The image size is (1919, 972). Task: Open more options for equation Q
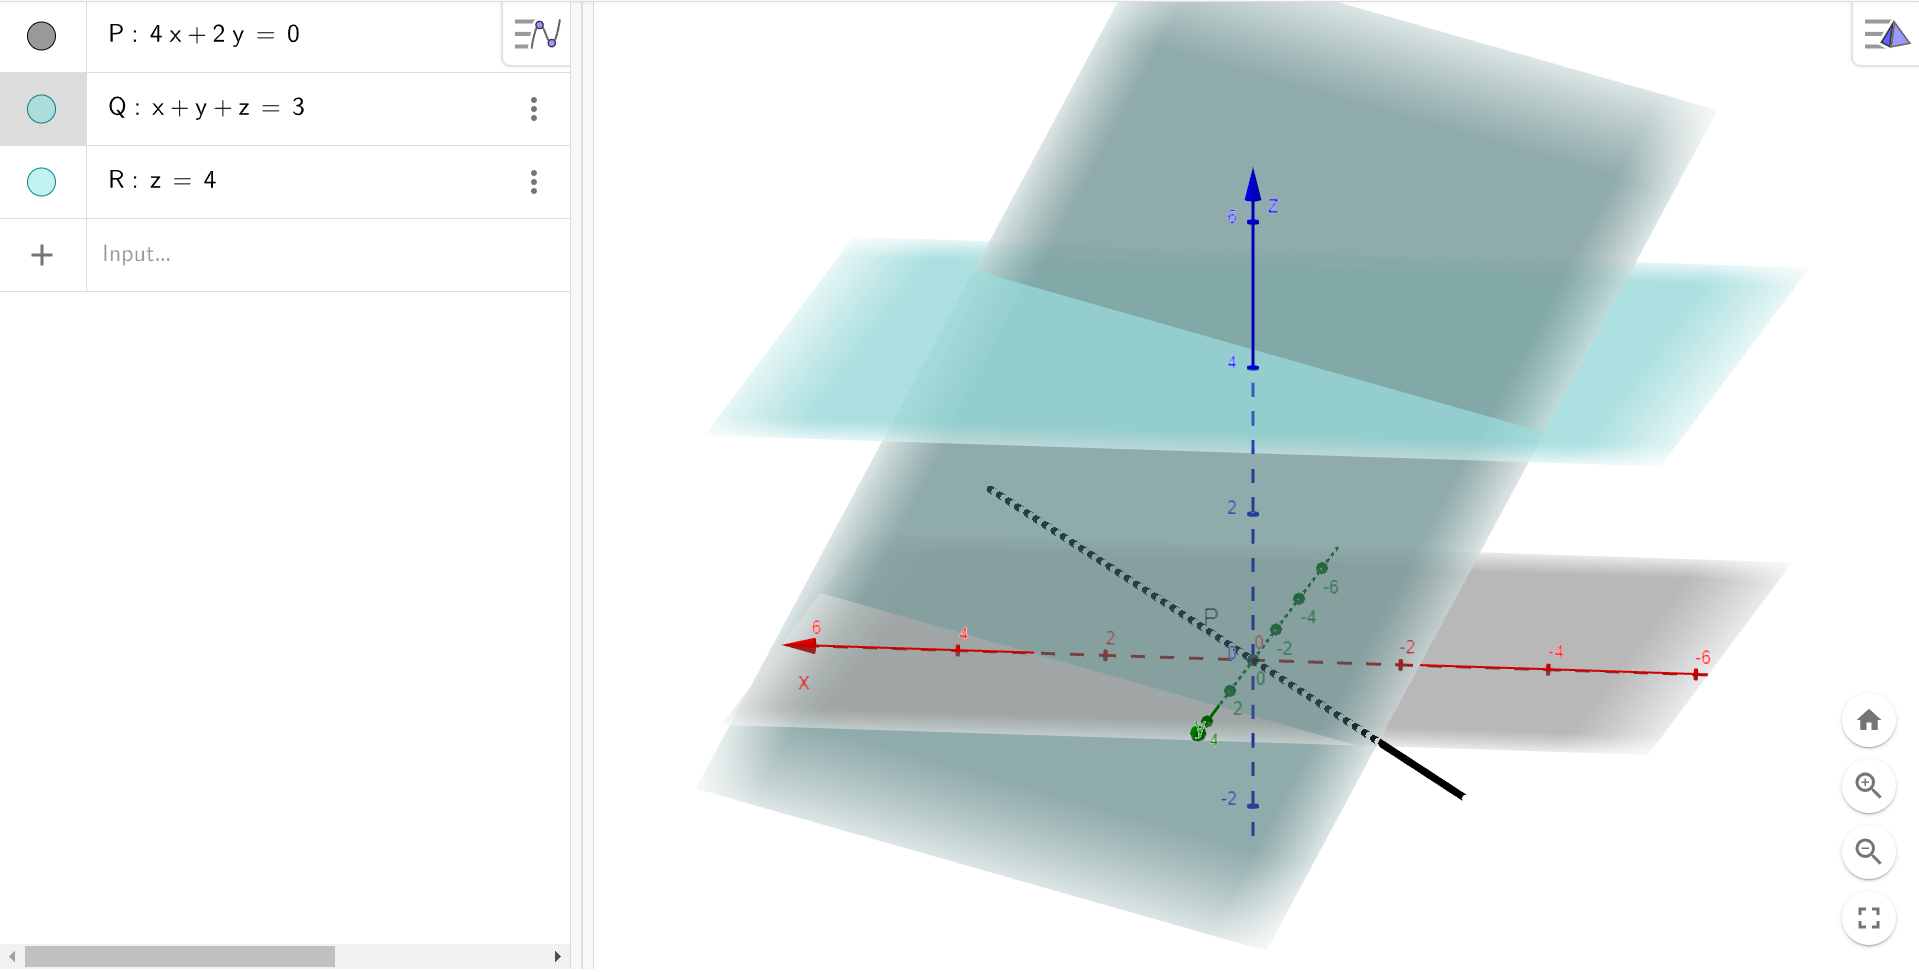(x=534, y=109)
